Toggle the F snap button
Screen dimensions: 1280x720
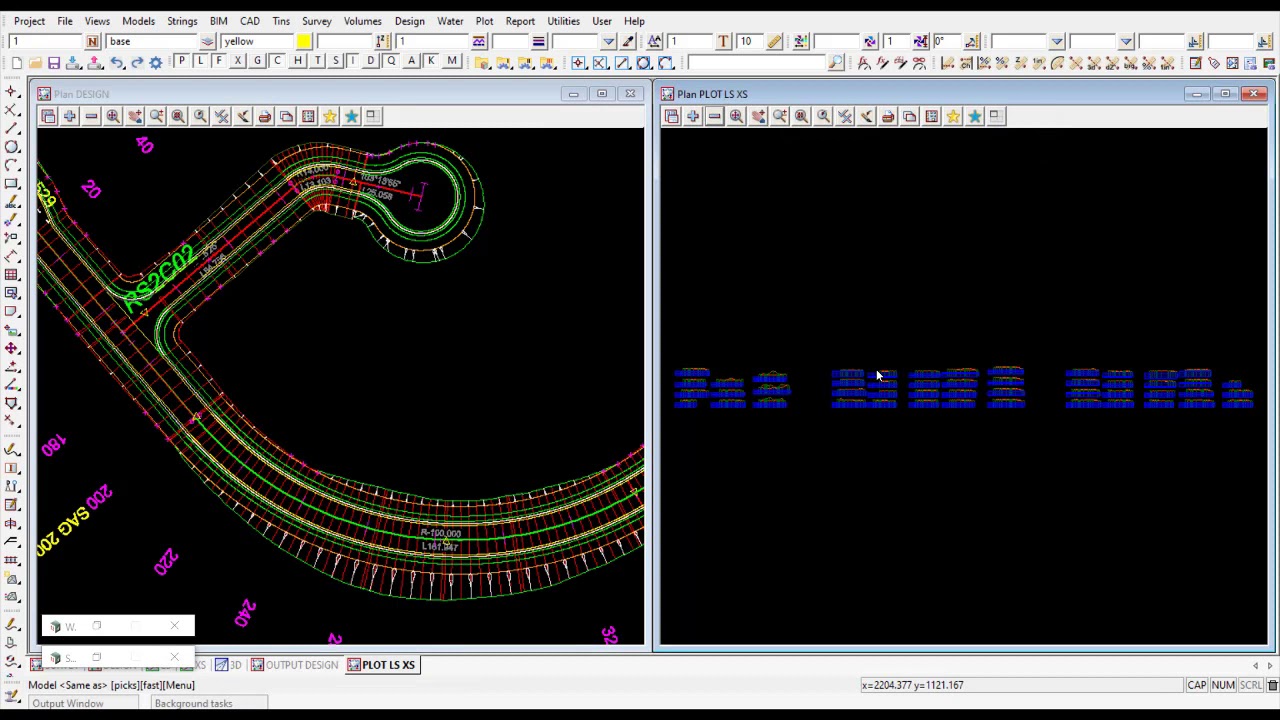pyautogui.click(x=219, y=62)
